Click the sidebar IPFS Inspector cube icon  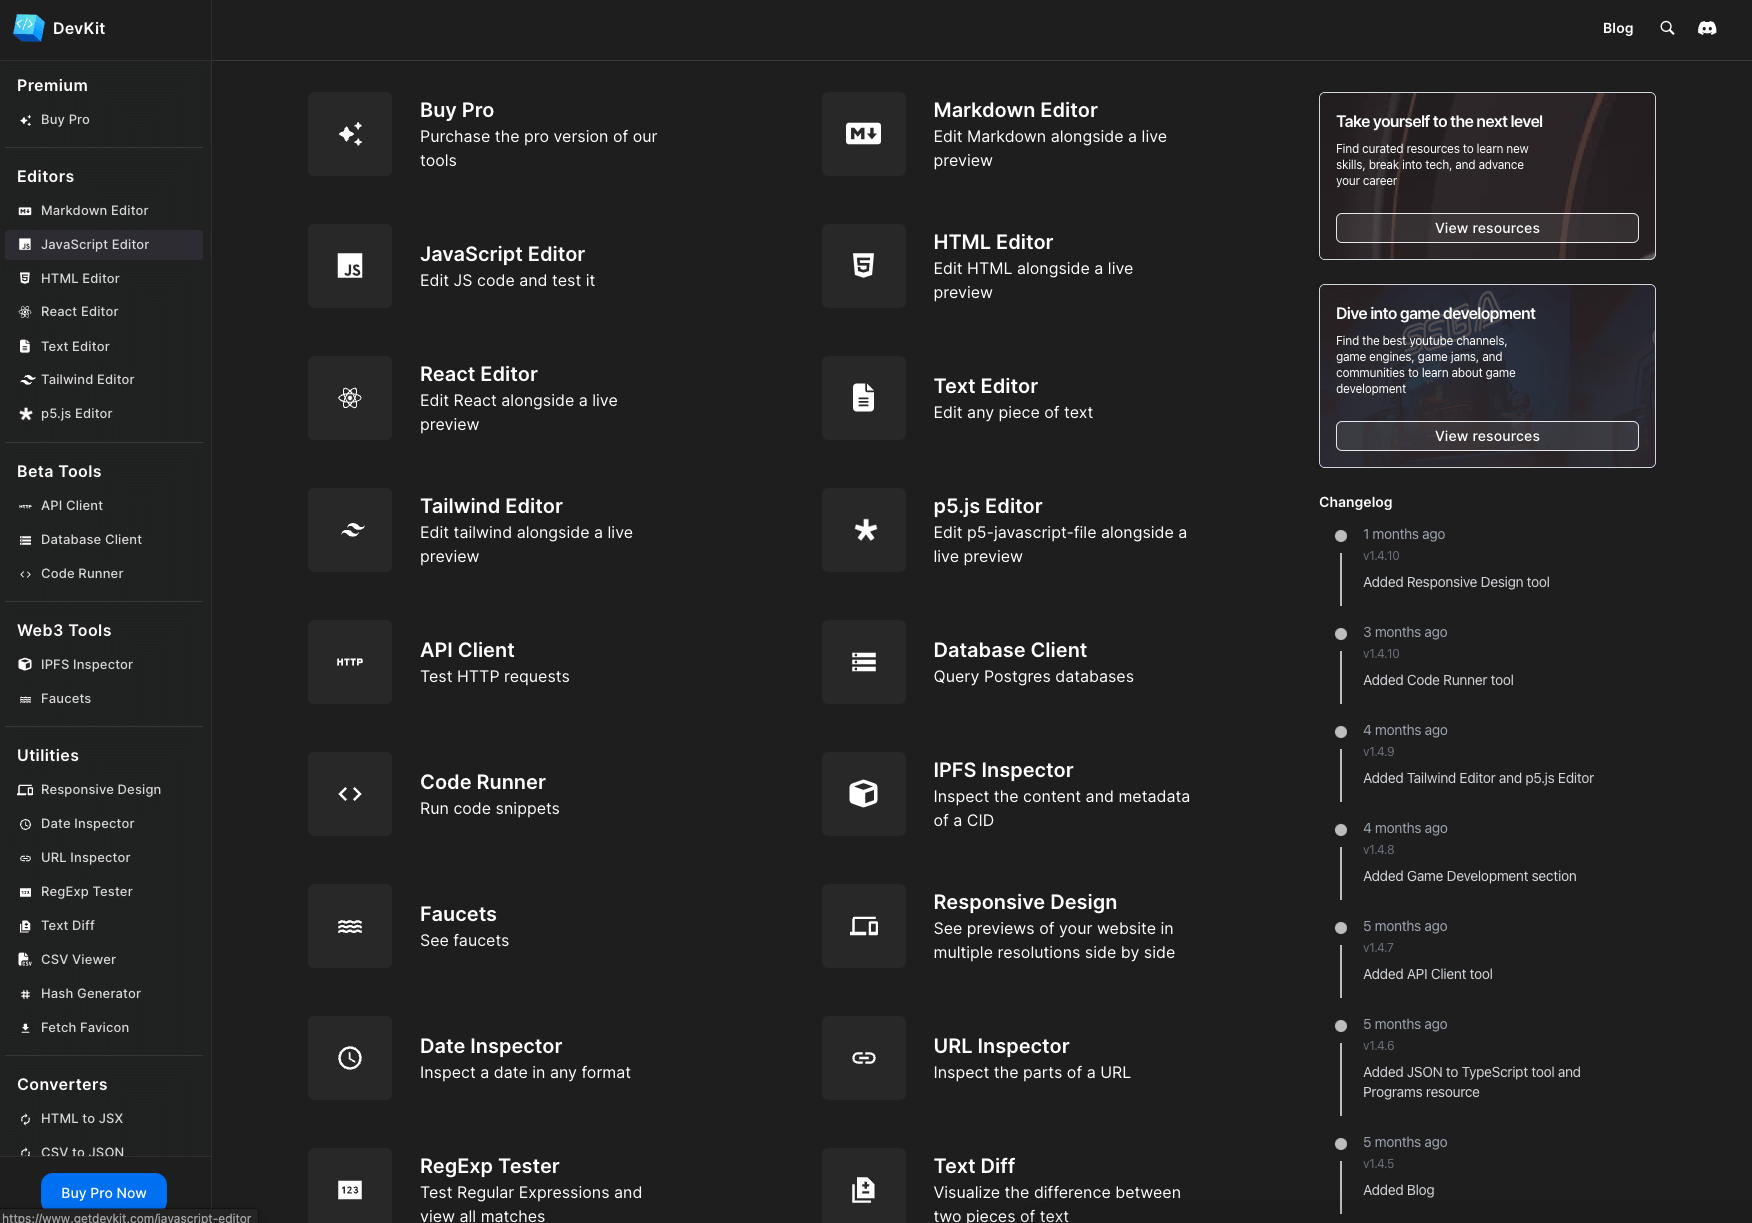click(26, 665)
